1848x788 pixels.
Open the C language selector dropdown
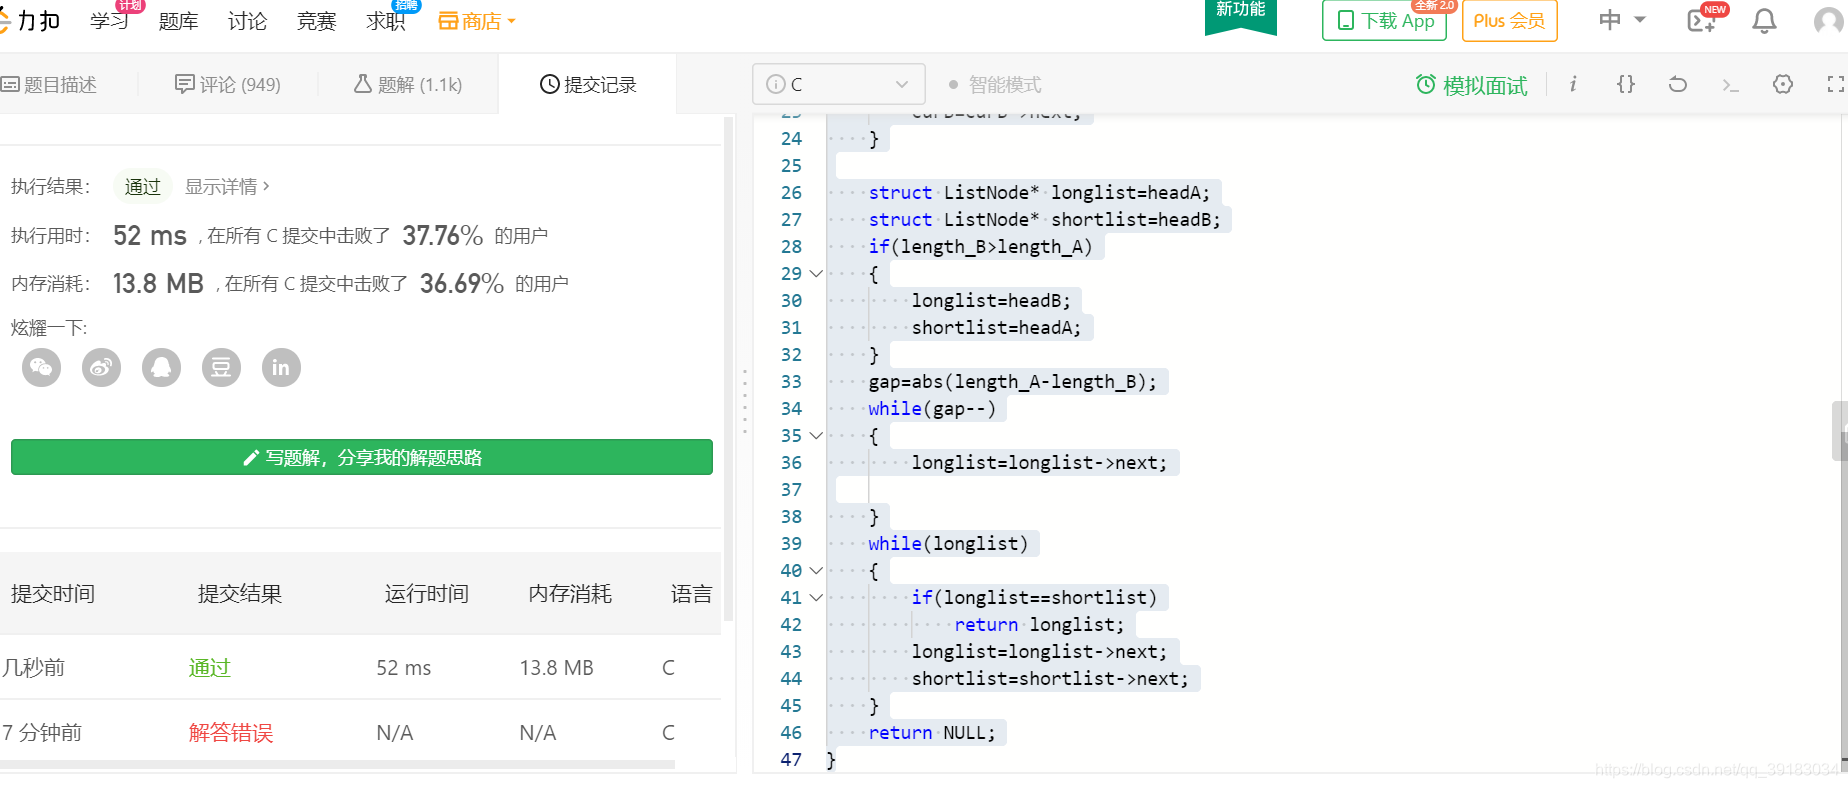coord(839,84)
